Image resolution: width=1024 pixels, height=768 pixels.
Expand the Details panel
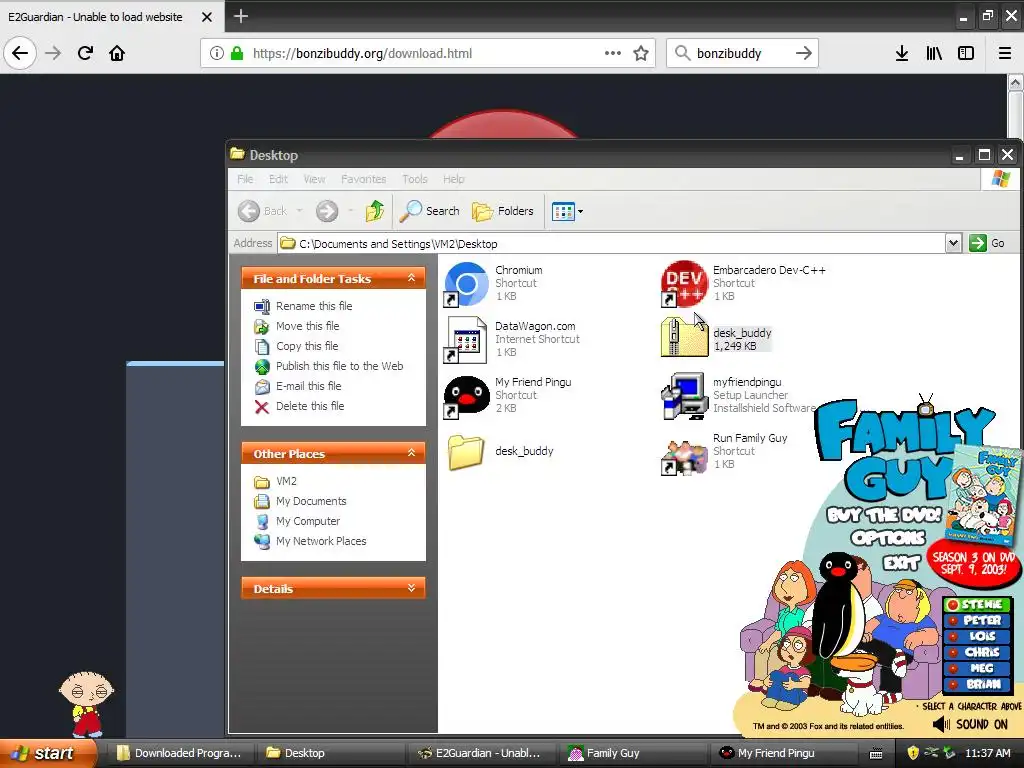pyautogui.click(x=411, y=588)
